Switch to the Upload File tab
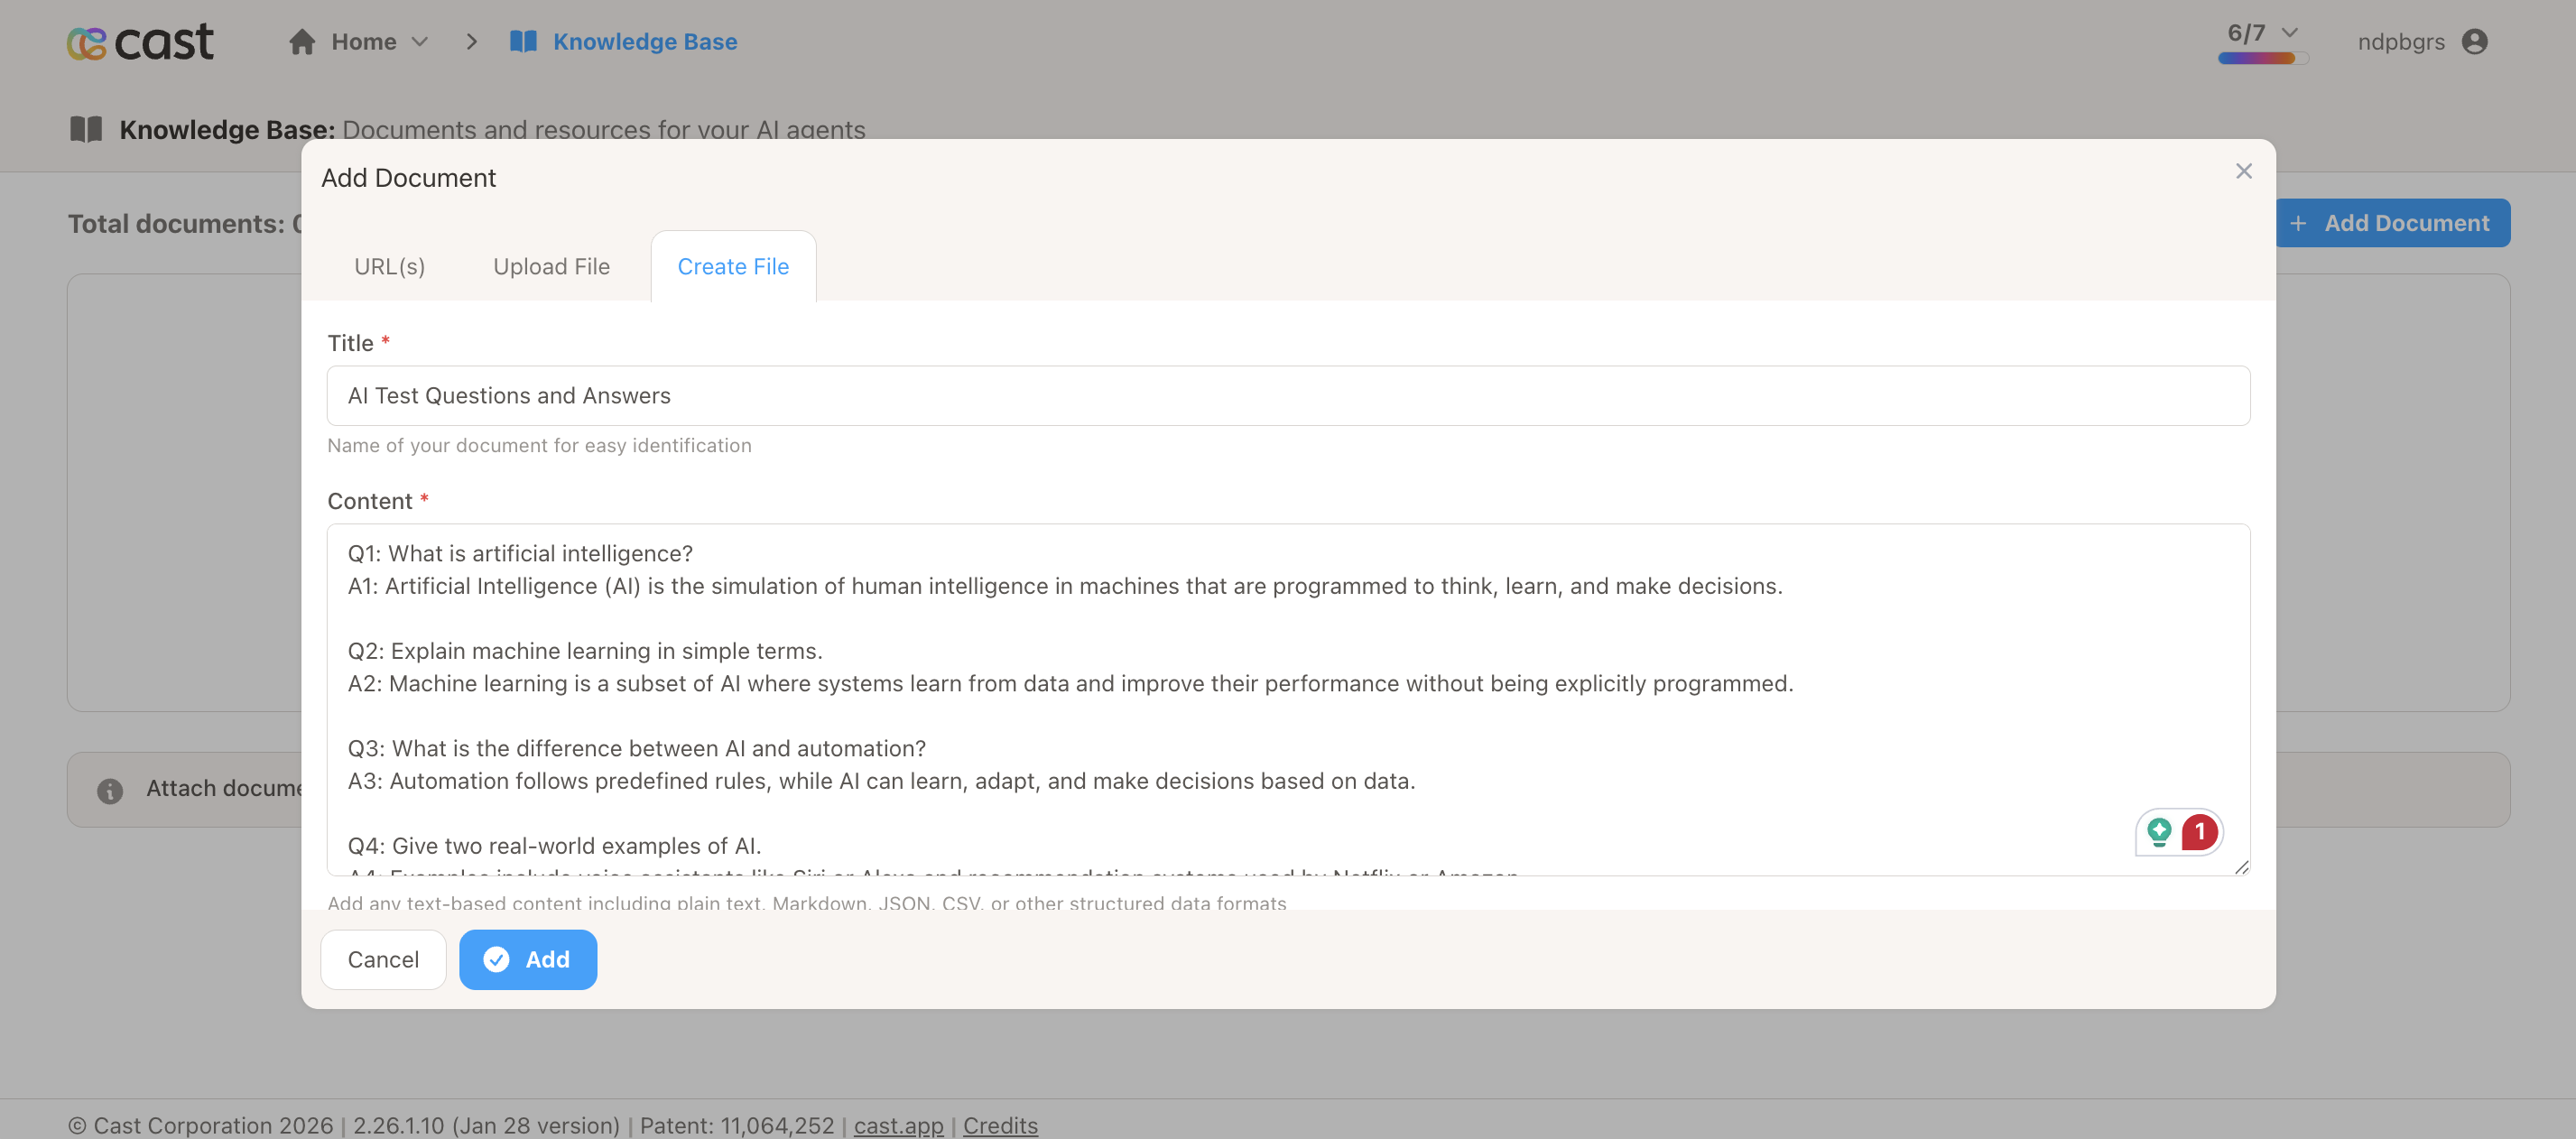The image size is (2576, 1139). (551, 267)
